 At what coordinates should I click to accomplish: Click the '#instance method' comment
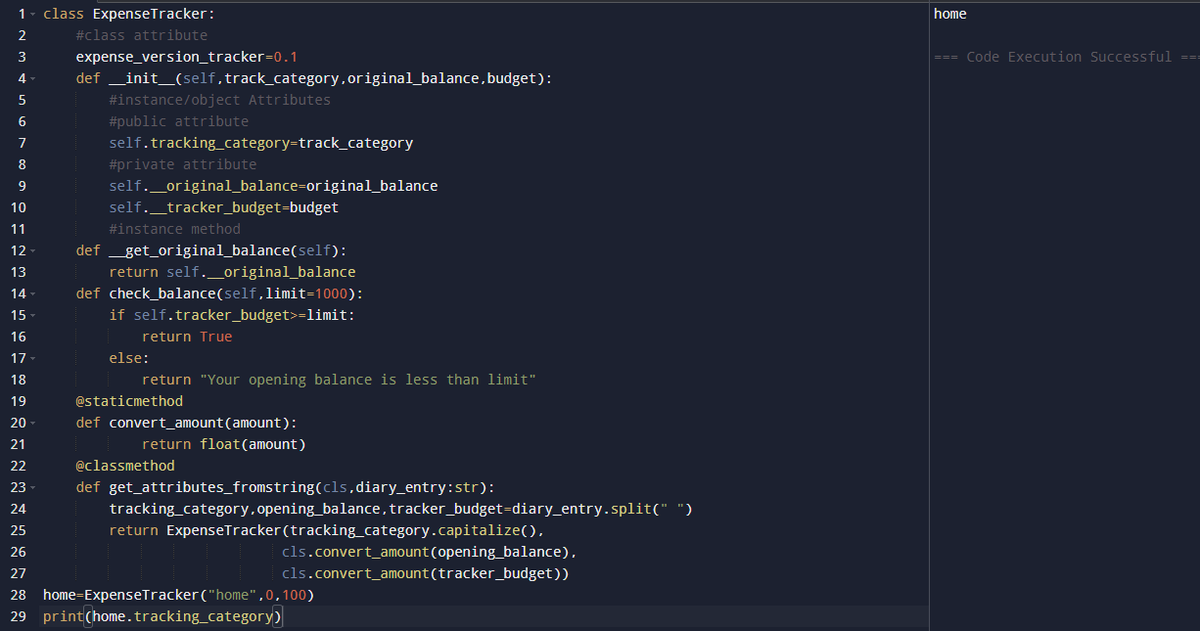(175, 229)
